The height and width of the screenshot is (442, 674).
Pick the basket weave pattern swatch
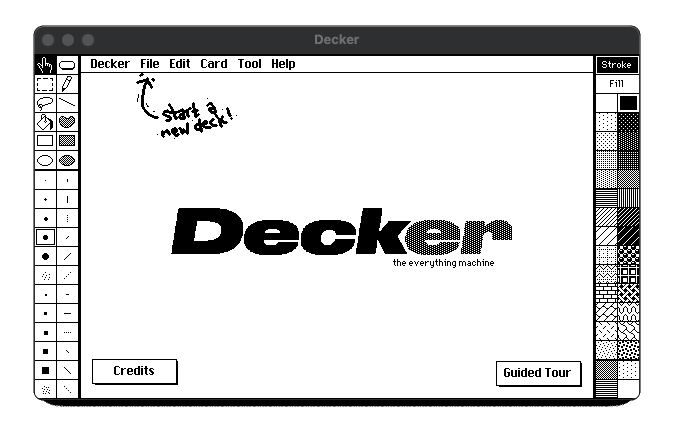(x=628, y=294)
